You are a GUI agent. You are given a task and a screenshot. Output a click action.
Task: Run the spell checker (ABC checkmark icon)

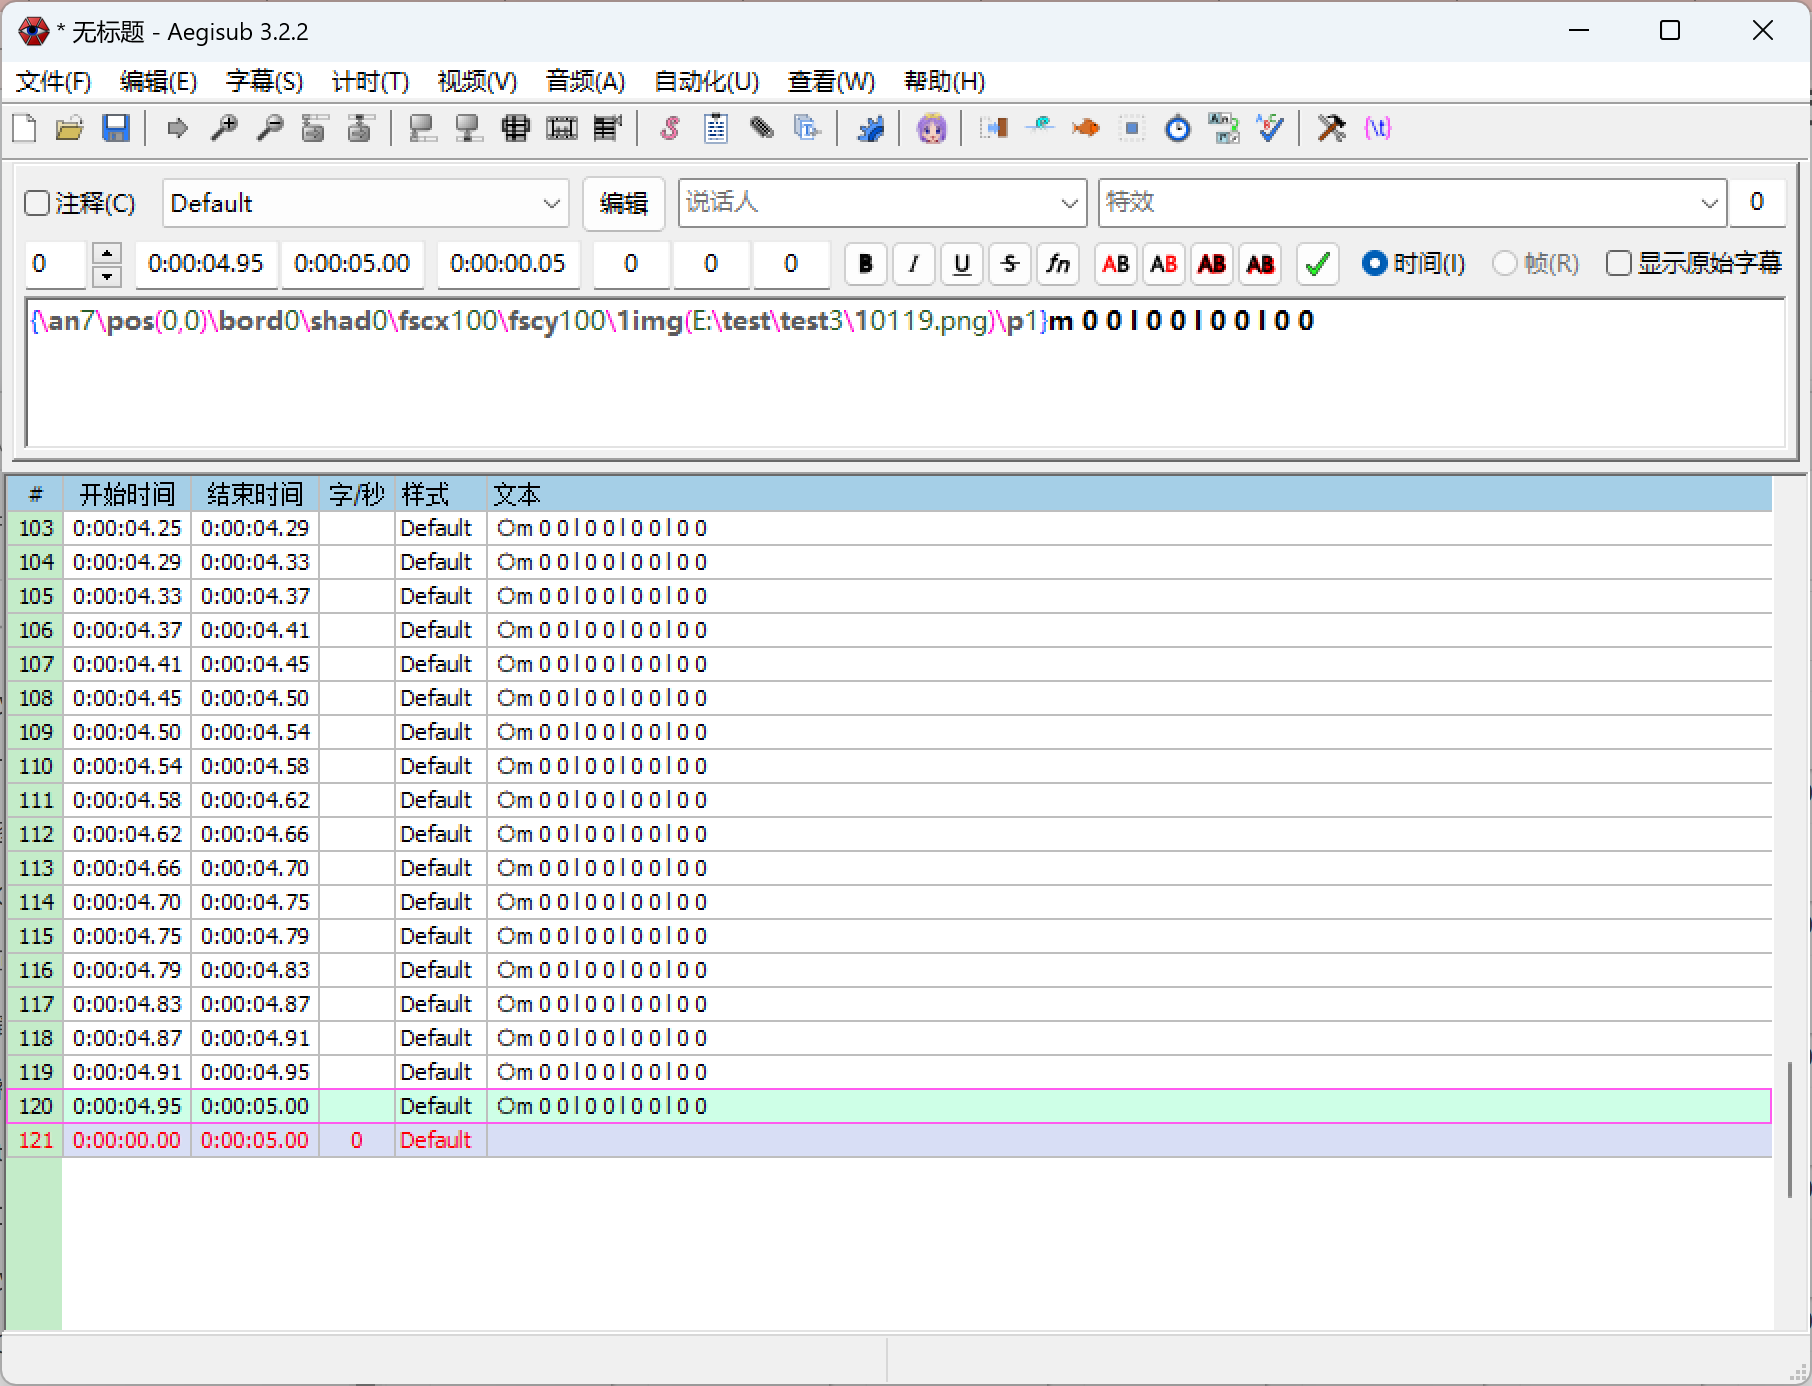[x=1269, y=128]
